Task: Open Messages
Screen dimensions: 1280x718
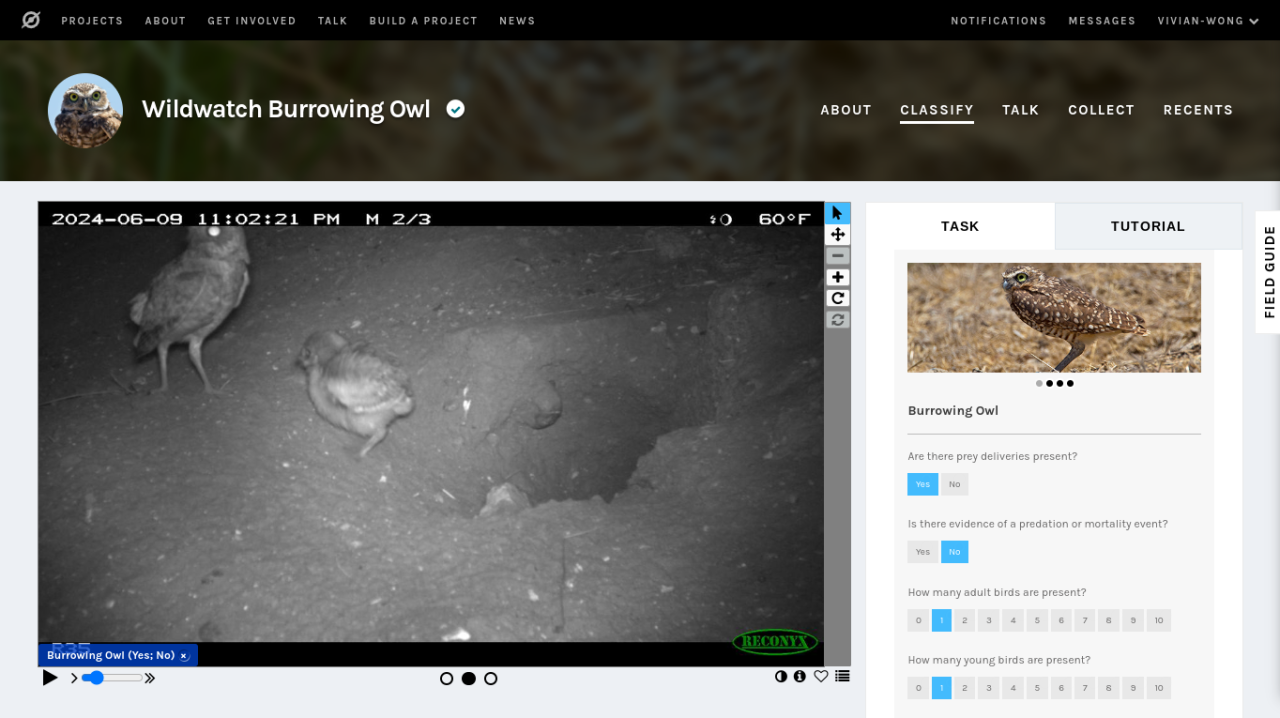Action: (x=1102, y=20)
